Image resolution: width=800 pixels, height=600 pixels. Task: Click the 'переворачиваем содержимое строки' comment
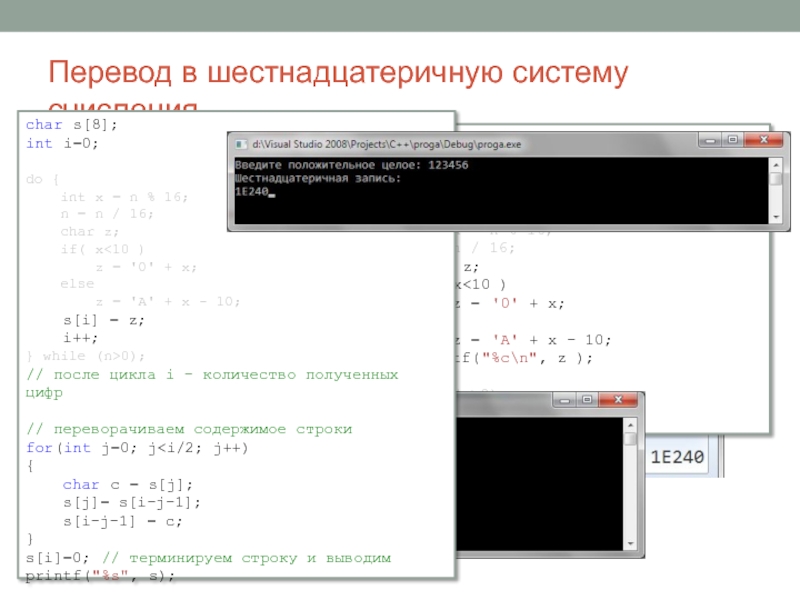[x=189, y=430]
